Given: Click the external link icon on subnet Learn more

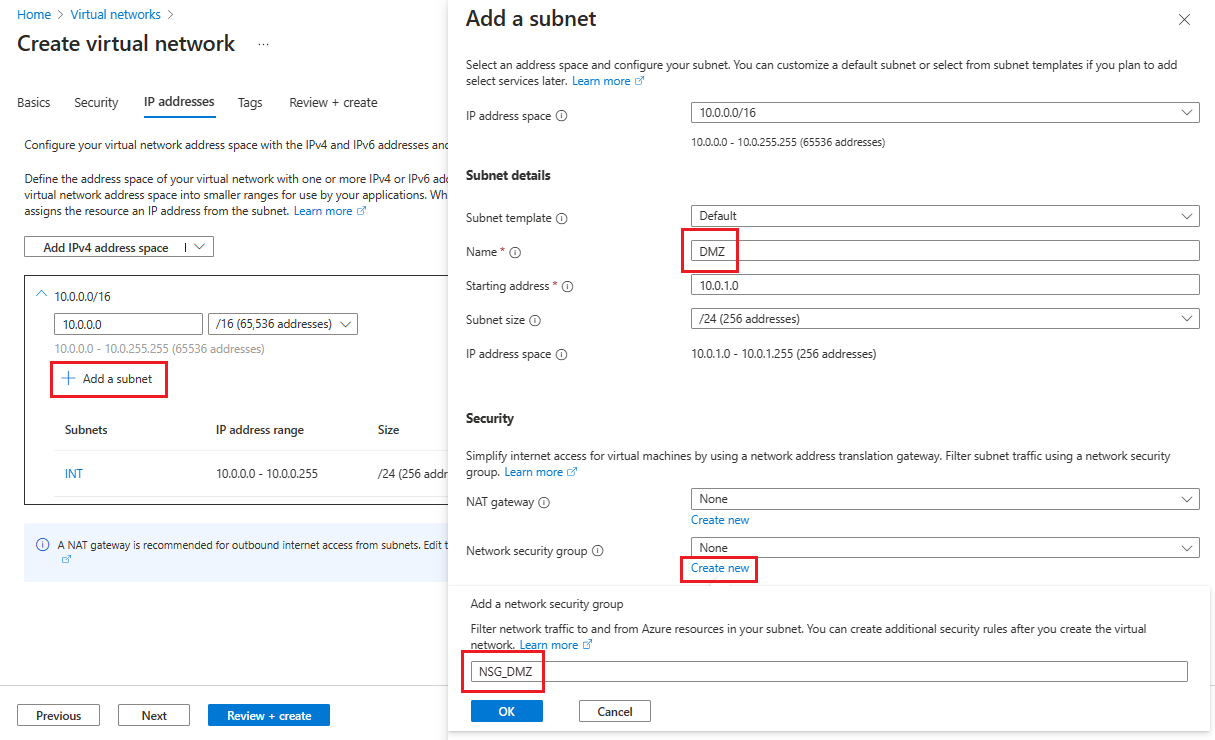Looking at the screenshot, I should (641, 80).
